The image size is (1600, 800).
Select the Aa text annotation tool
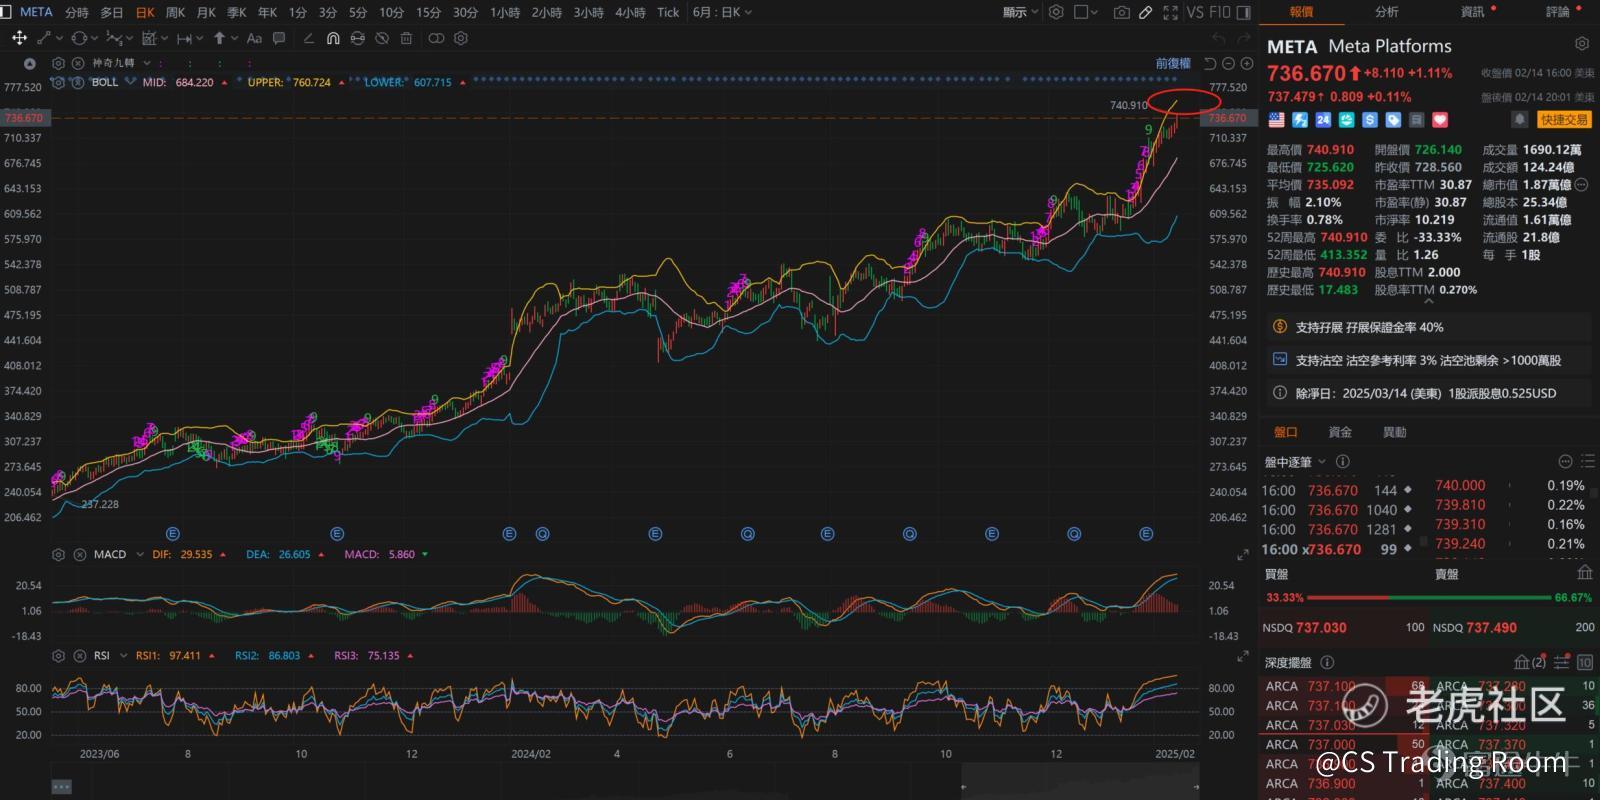point(254,38)
